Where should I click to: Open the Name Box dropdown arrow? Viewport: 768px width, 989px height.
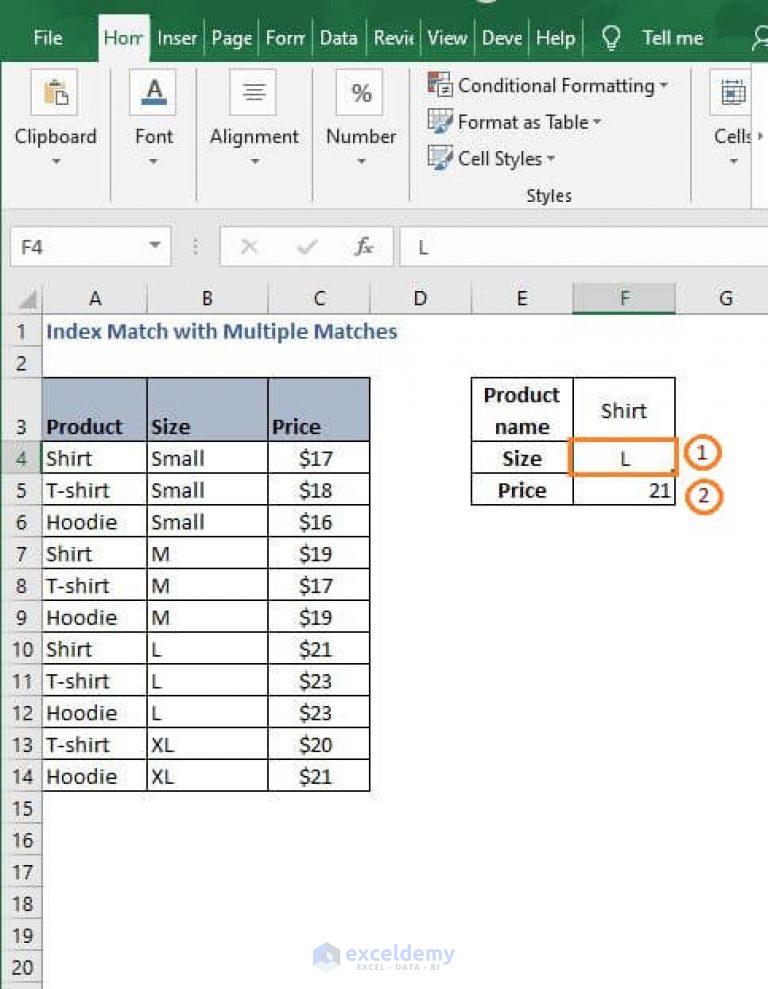pos(154,245)
